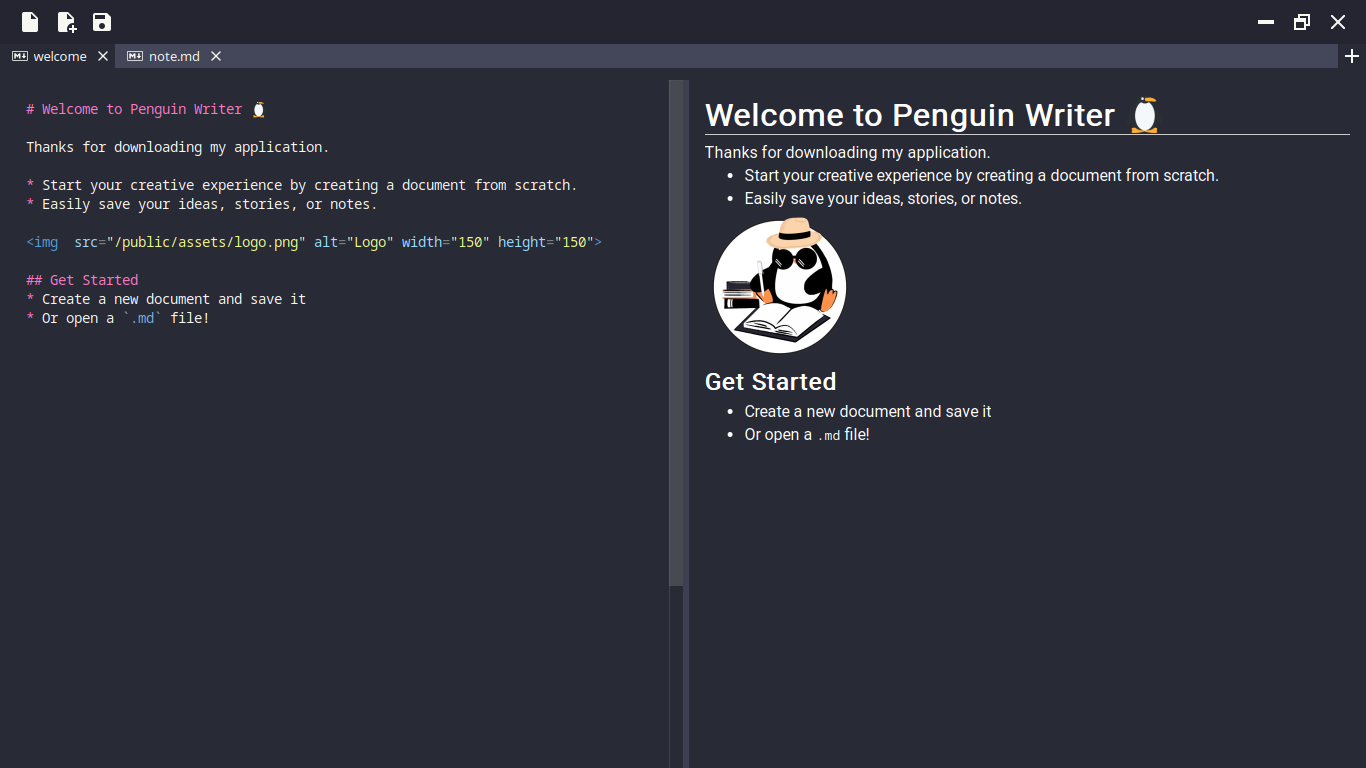Create a new blank document
Viewport: 1366px width, 768px height.
pyautogui.click(x=30, y=22)
